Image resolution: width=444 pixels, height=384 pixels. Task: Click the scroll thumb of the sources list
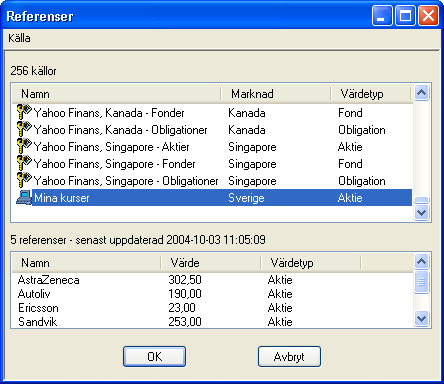pyautogui.click(x=422, y=200)
